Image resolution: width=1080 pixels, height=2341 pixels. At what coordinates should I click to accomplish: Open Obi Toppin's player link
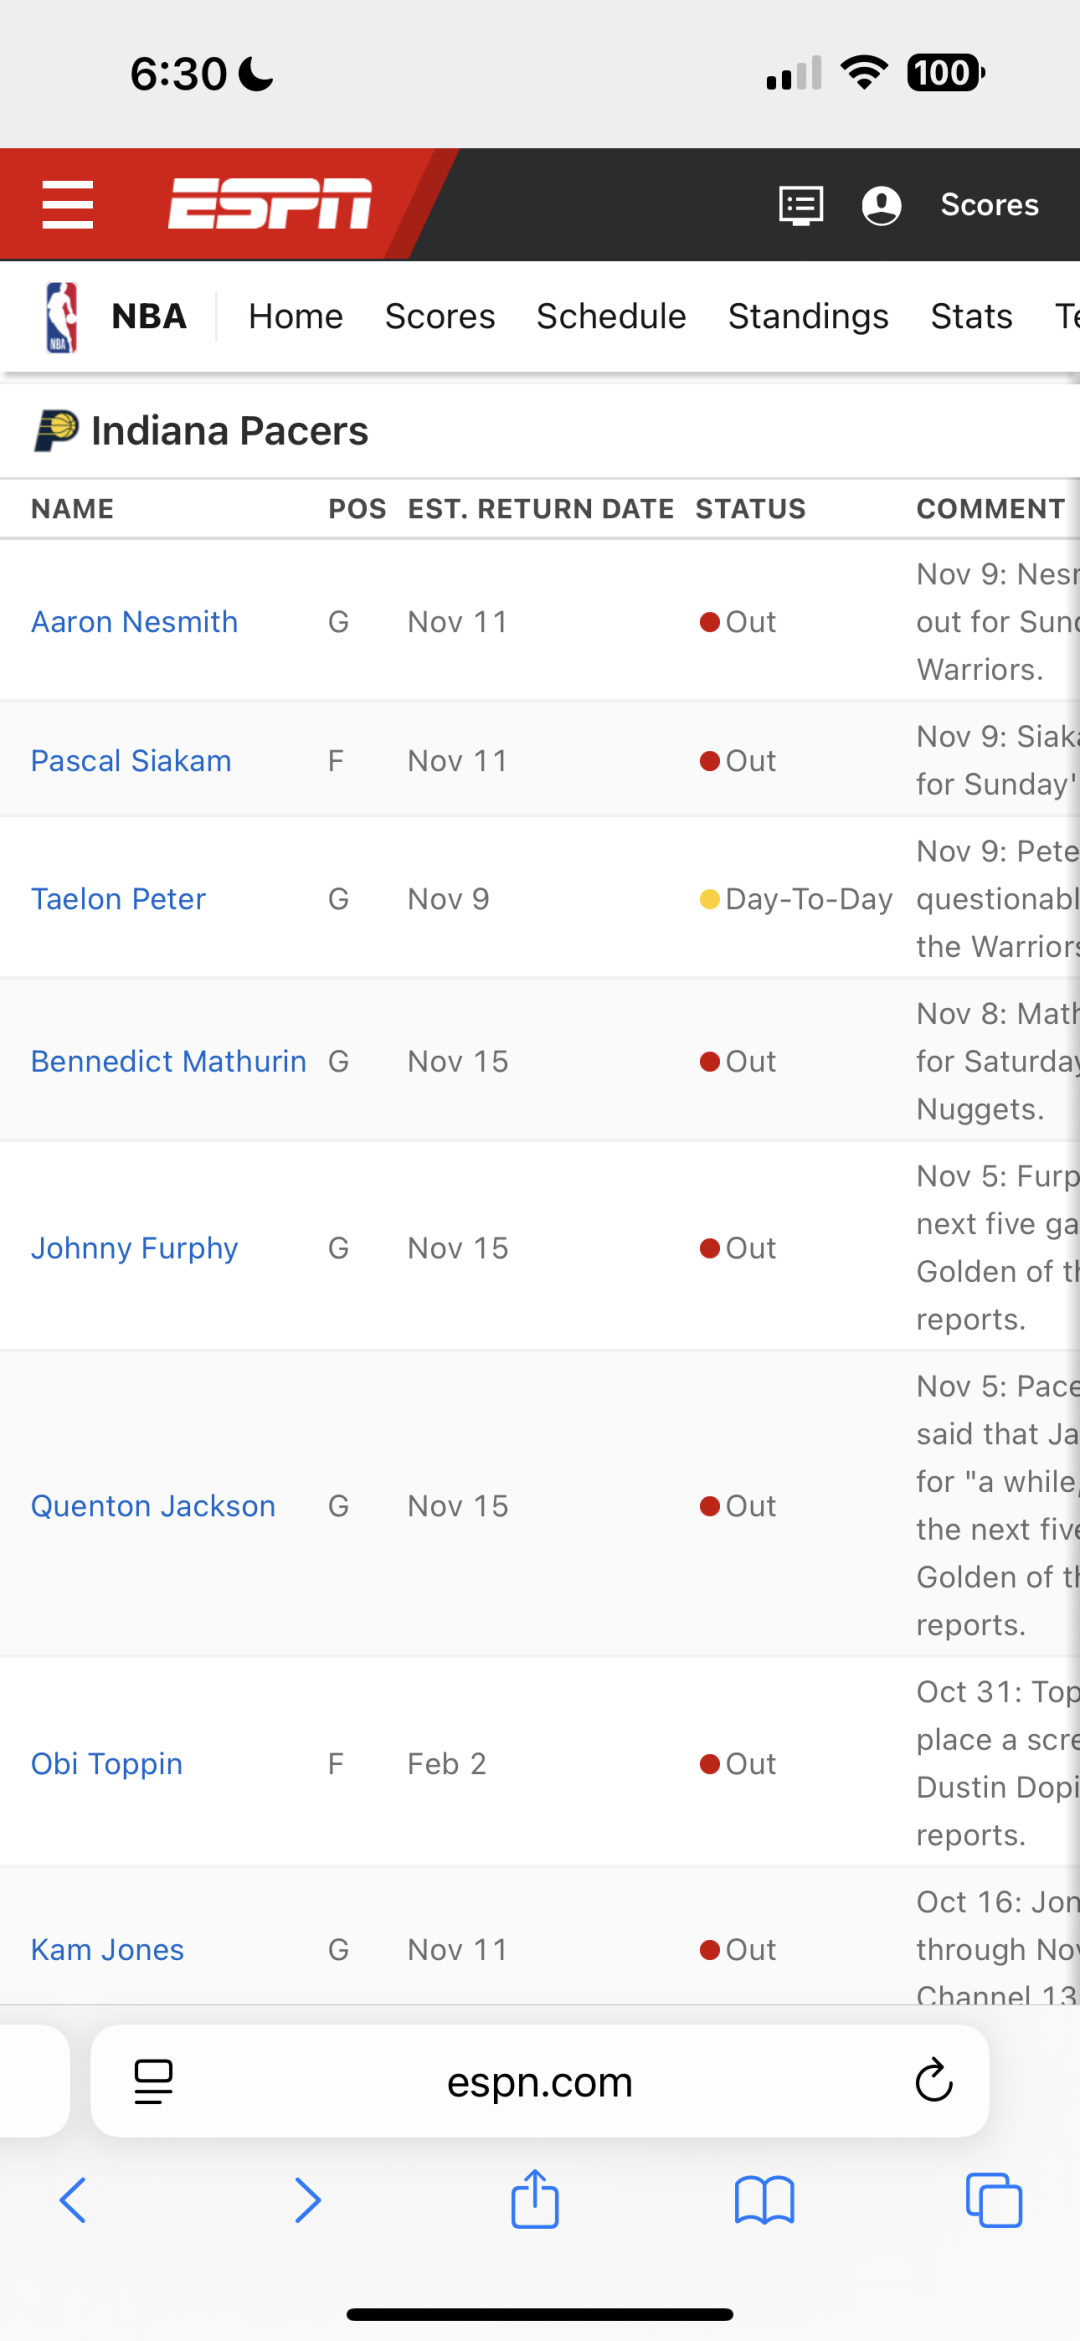coord(107,1764)
